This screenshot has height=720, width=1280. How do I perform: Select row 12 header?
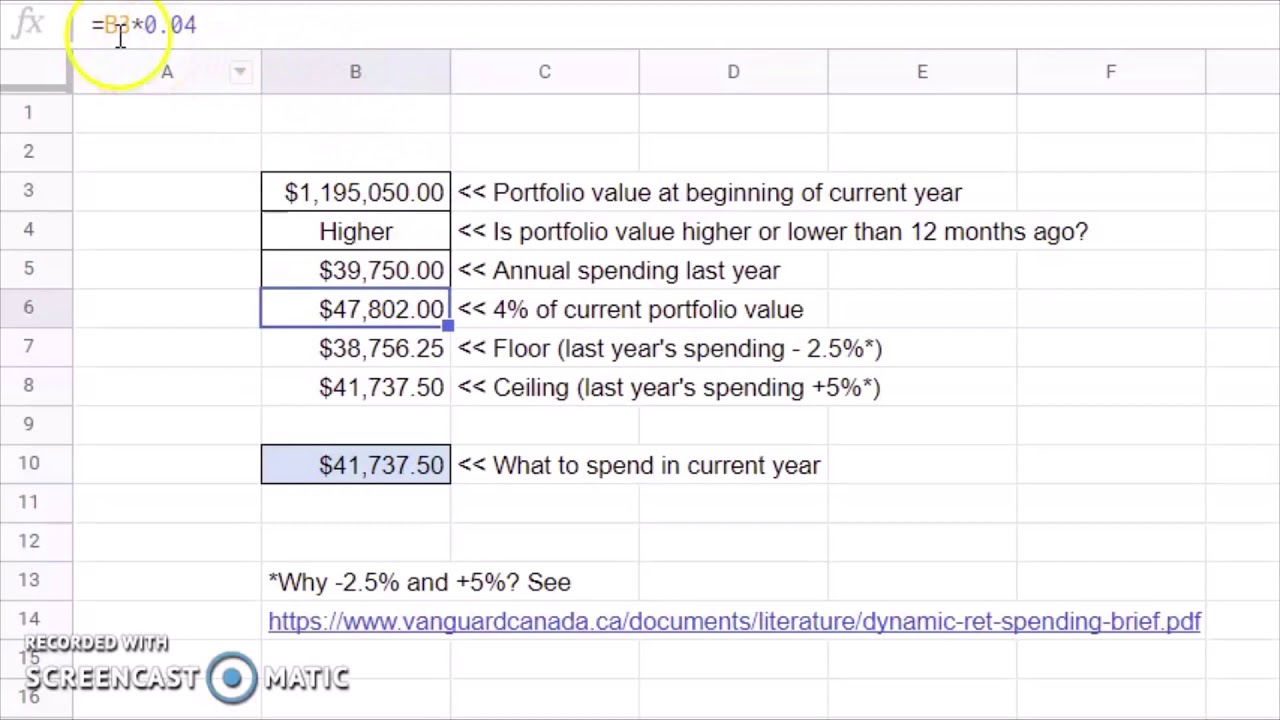point(36,542)
